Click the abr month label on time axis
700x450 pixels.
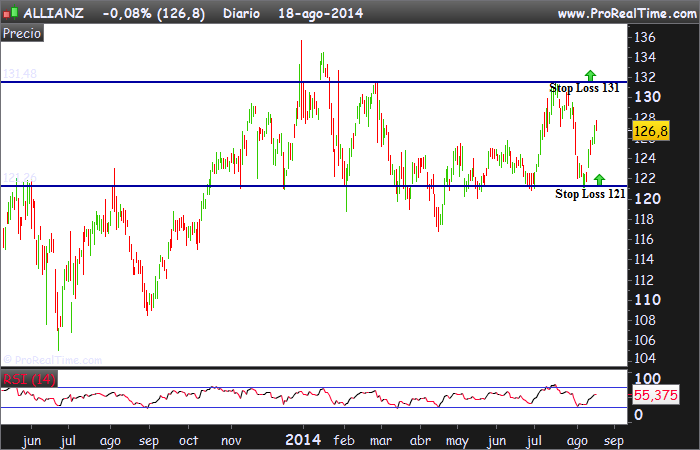click(421, 441)
